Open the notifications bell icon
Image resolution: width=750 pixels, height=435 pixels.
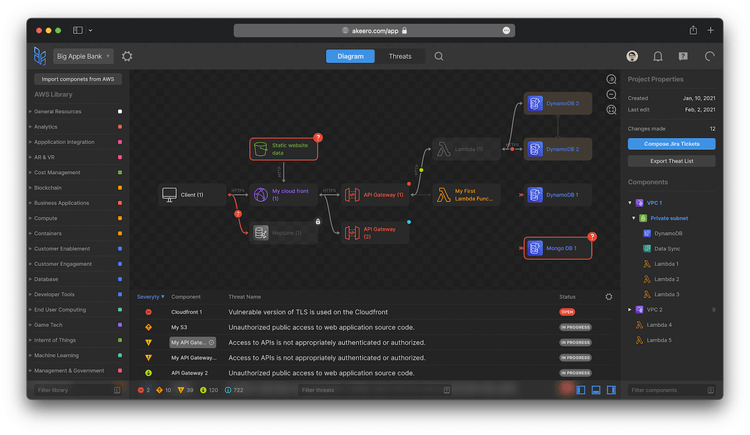(658, 56)
